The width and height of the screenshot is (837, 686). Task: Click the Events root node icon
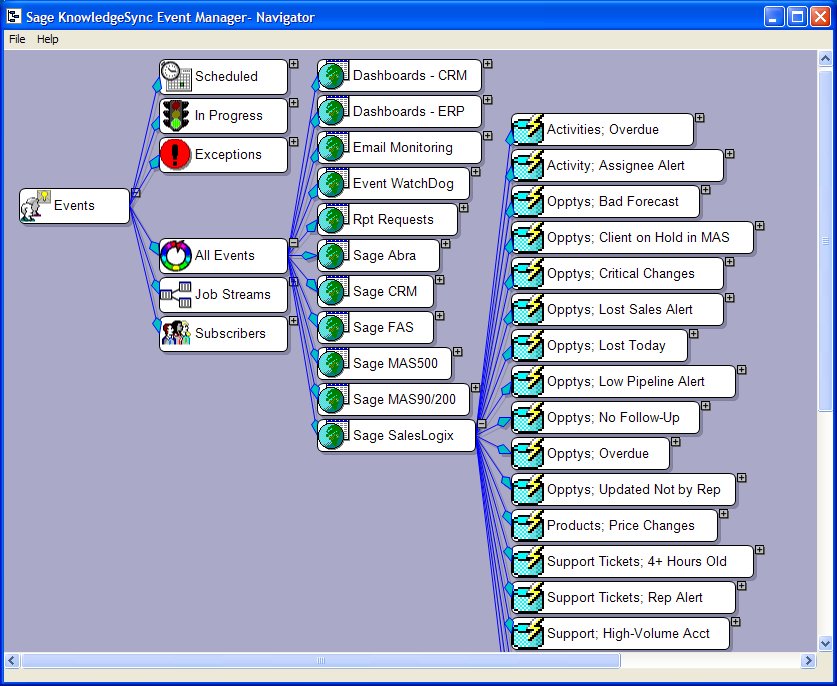click(35, 206)
